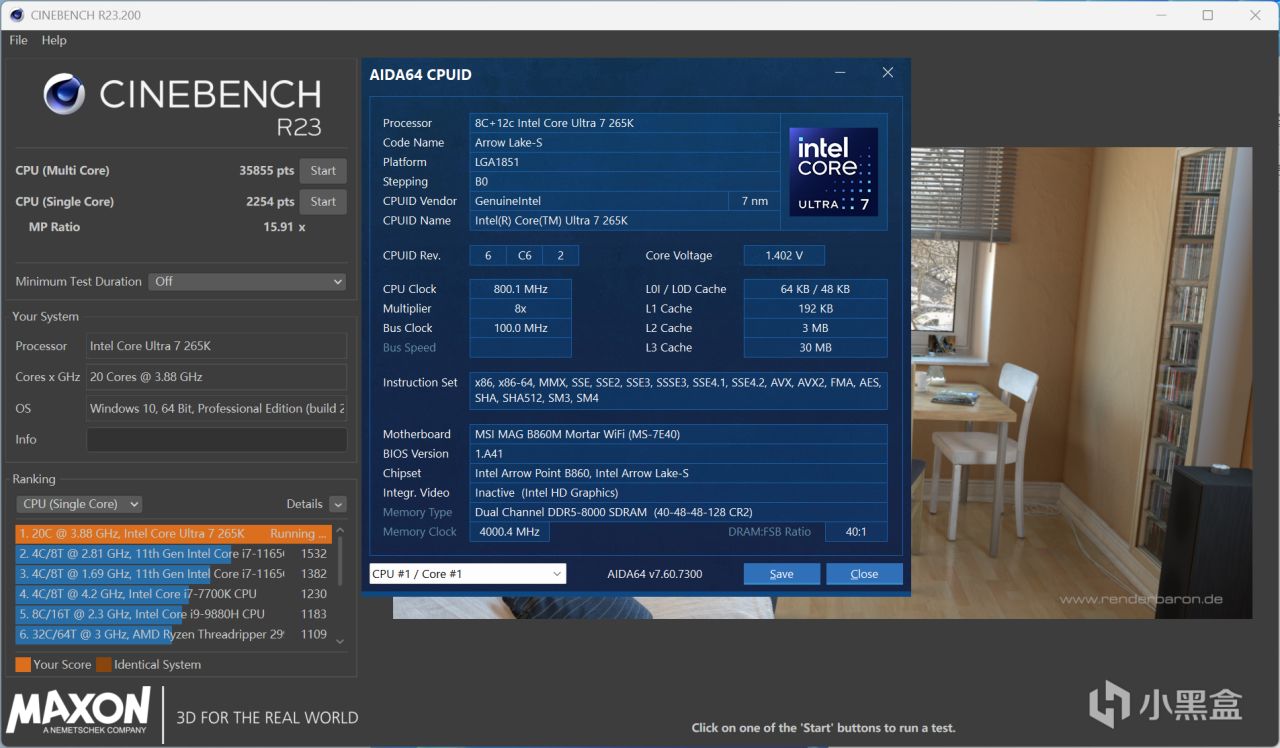The width and height of the screenshot is (1280, 748).
Task: Click the AIDA64 Processor value 8C+12c Intel Core Ultra 7 265K
Action: click(x=625, y=123)
